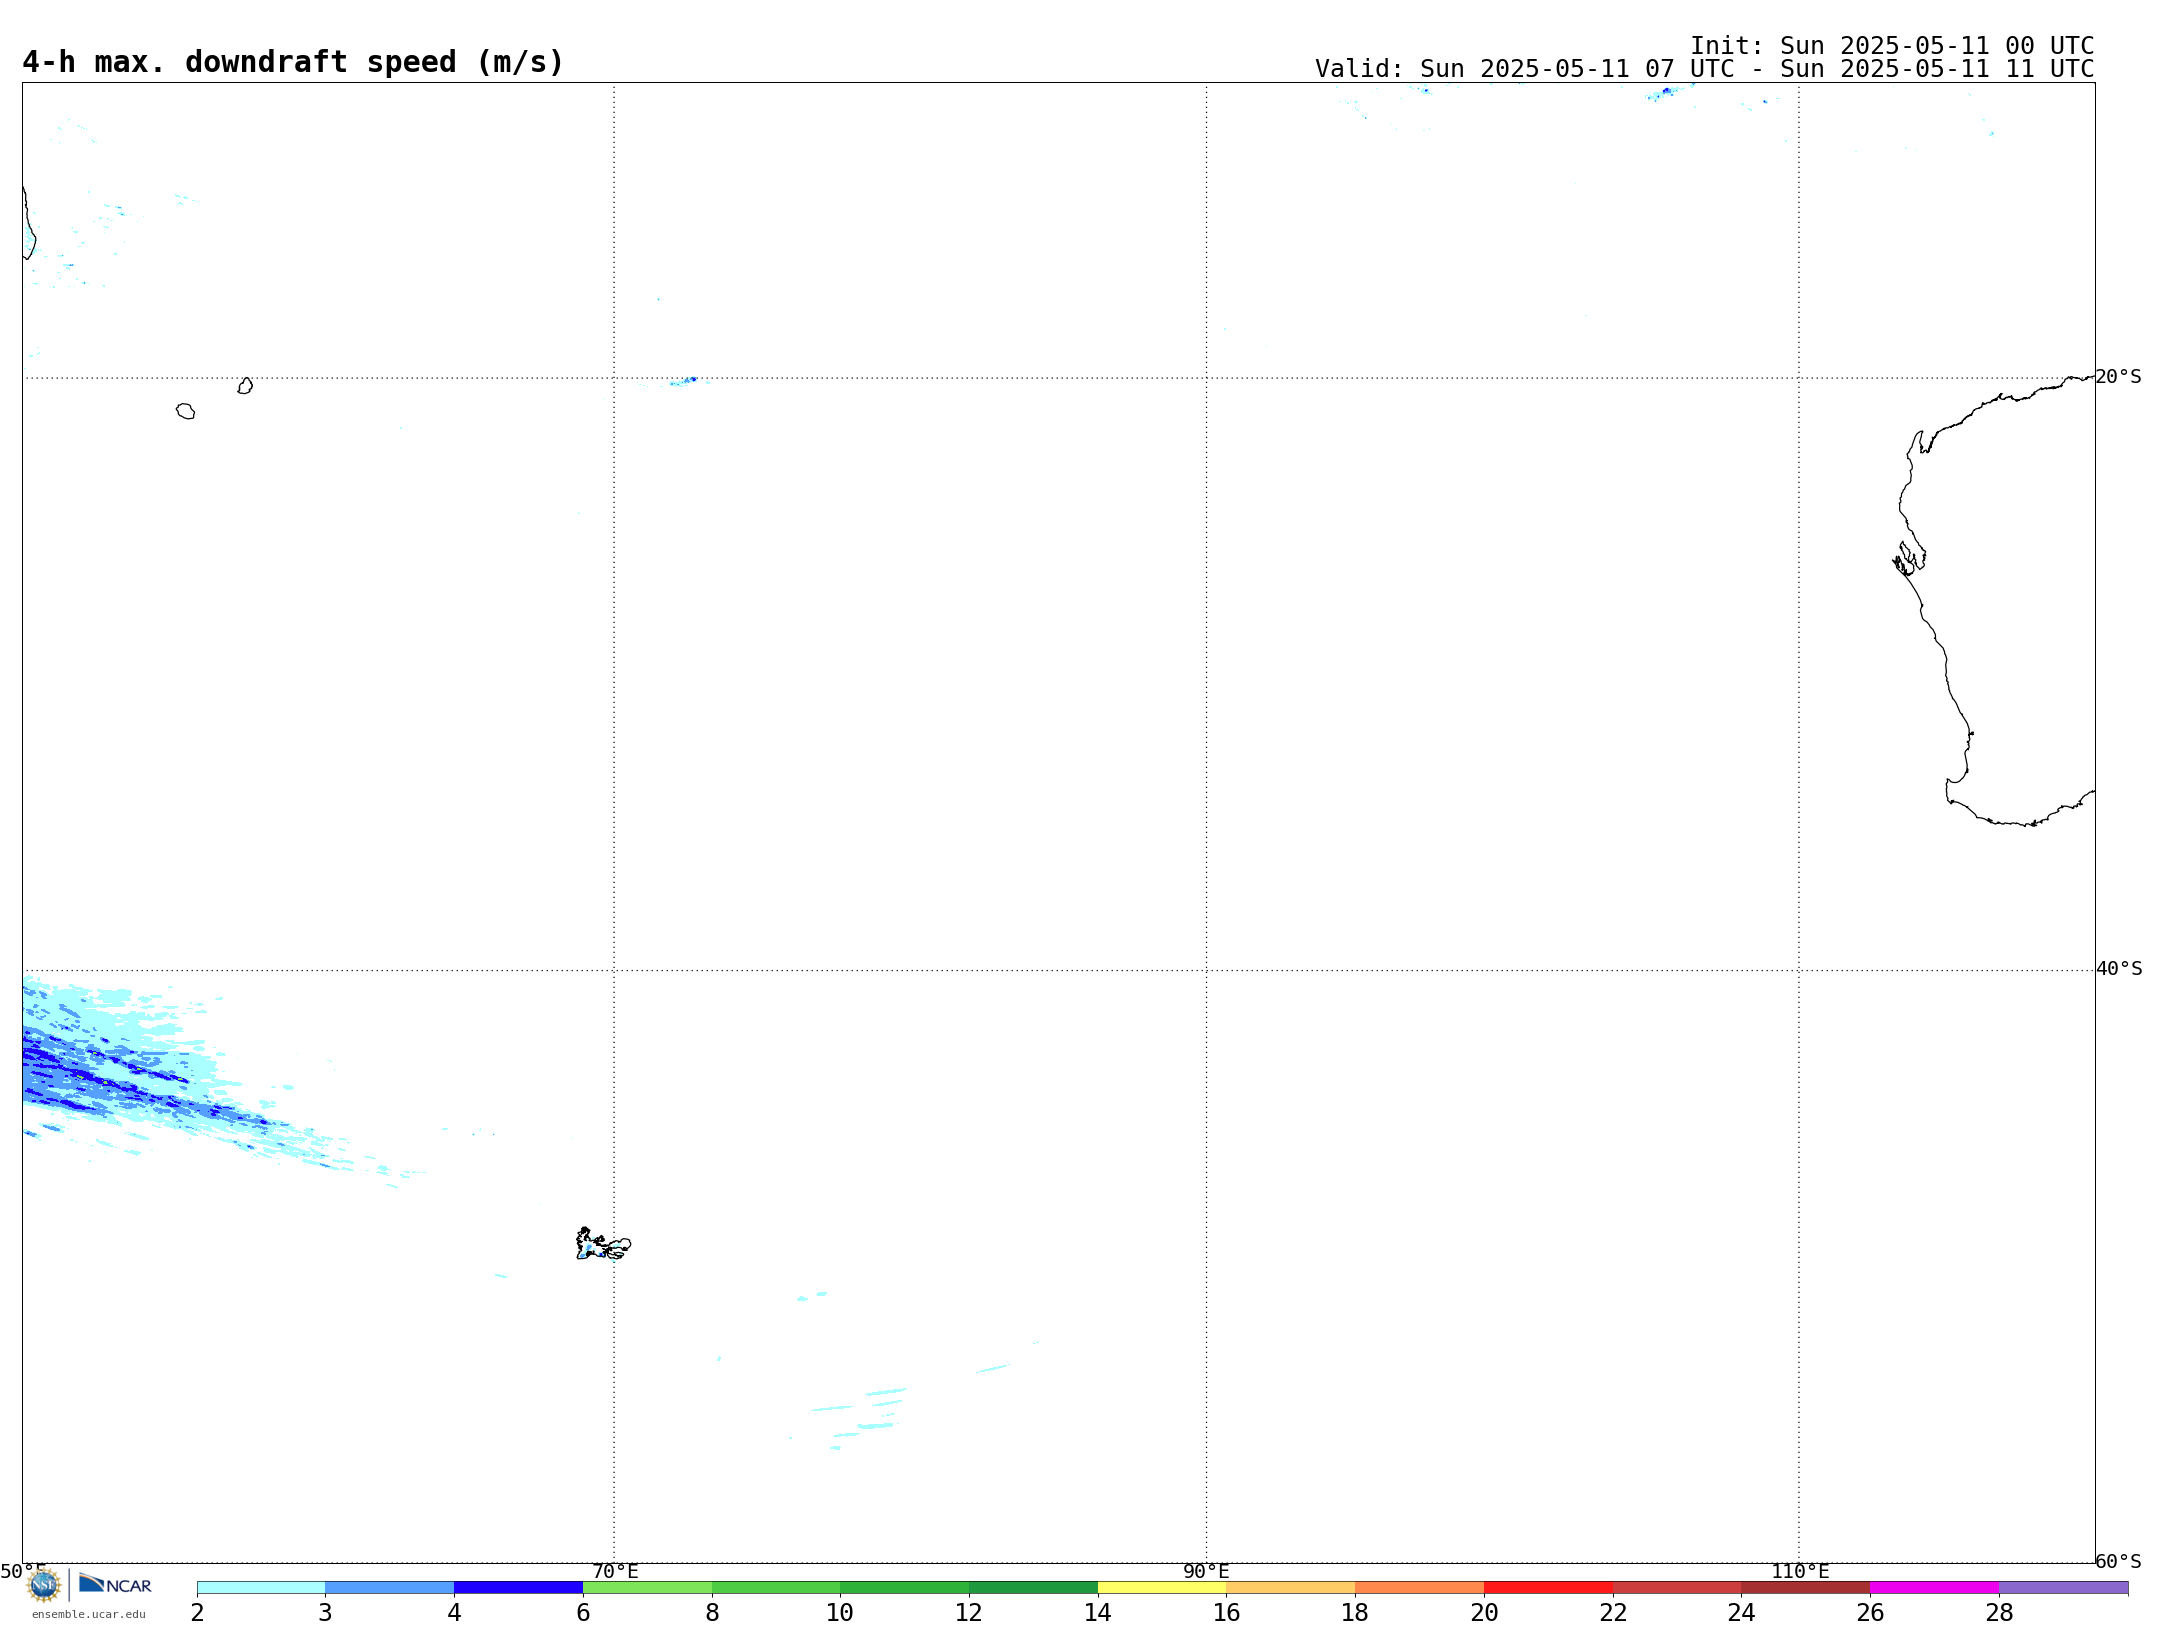Click the 110°E longitude label
The width and height of the screenshot is (2160, 1626).
1800,1571
